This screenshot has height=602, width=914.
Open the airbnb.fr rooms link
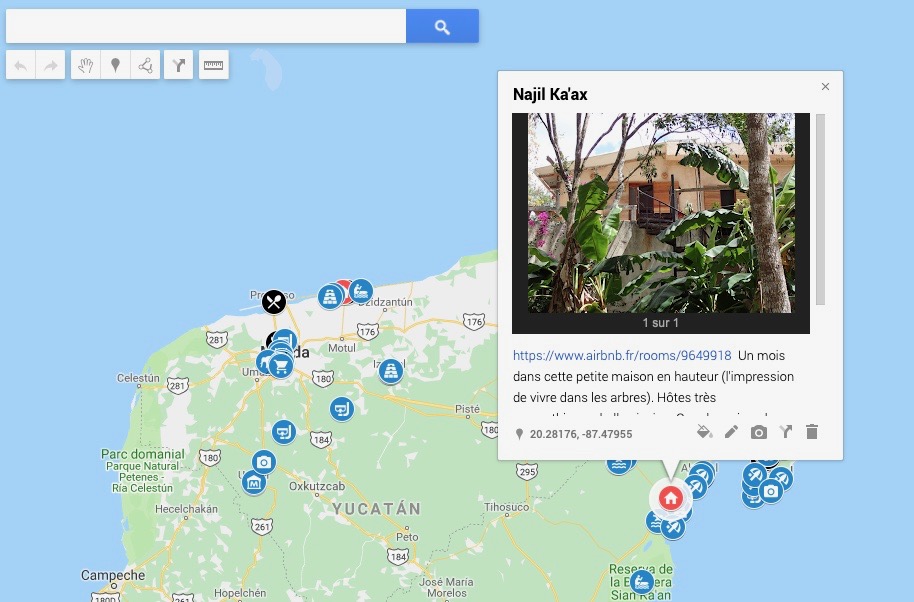(622, 355)
